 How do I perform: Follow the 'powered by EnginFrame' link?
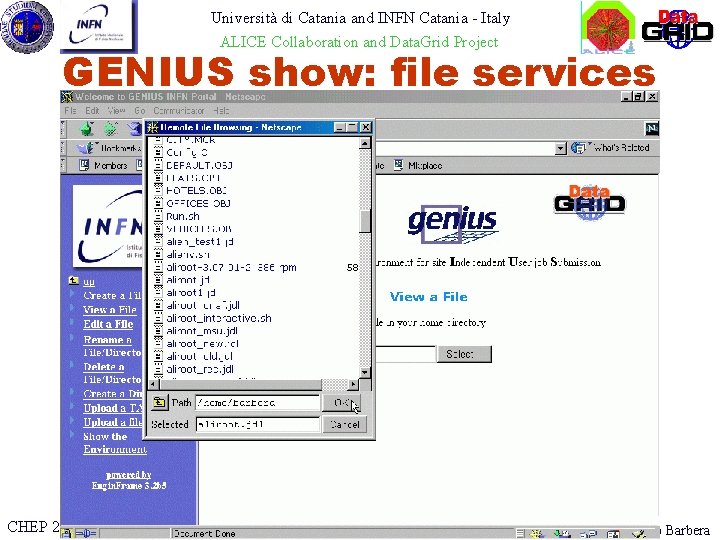point(129,480)
